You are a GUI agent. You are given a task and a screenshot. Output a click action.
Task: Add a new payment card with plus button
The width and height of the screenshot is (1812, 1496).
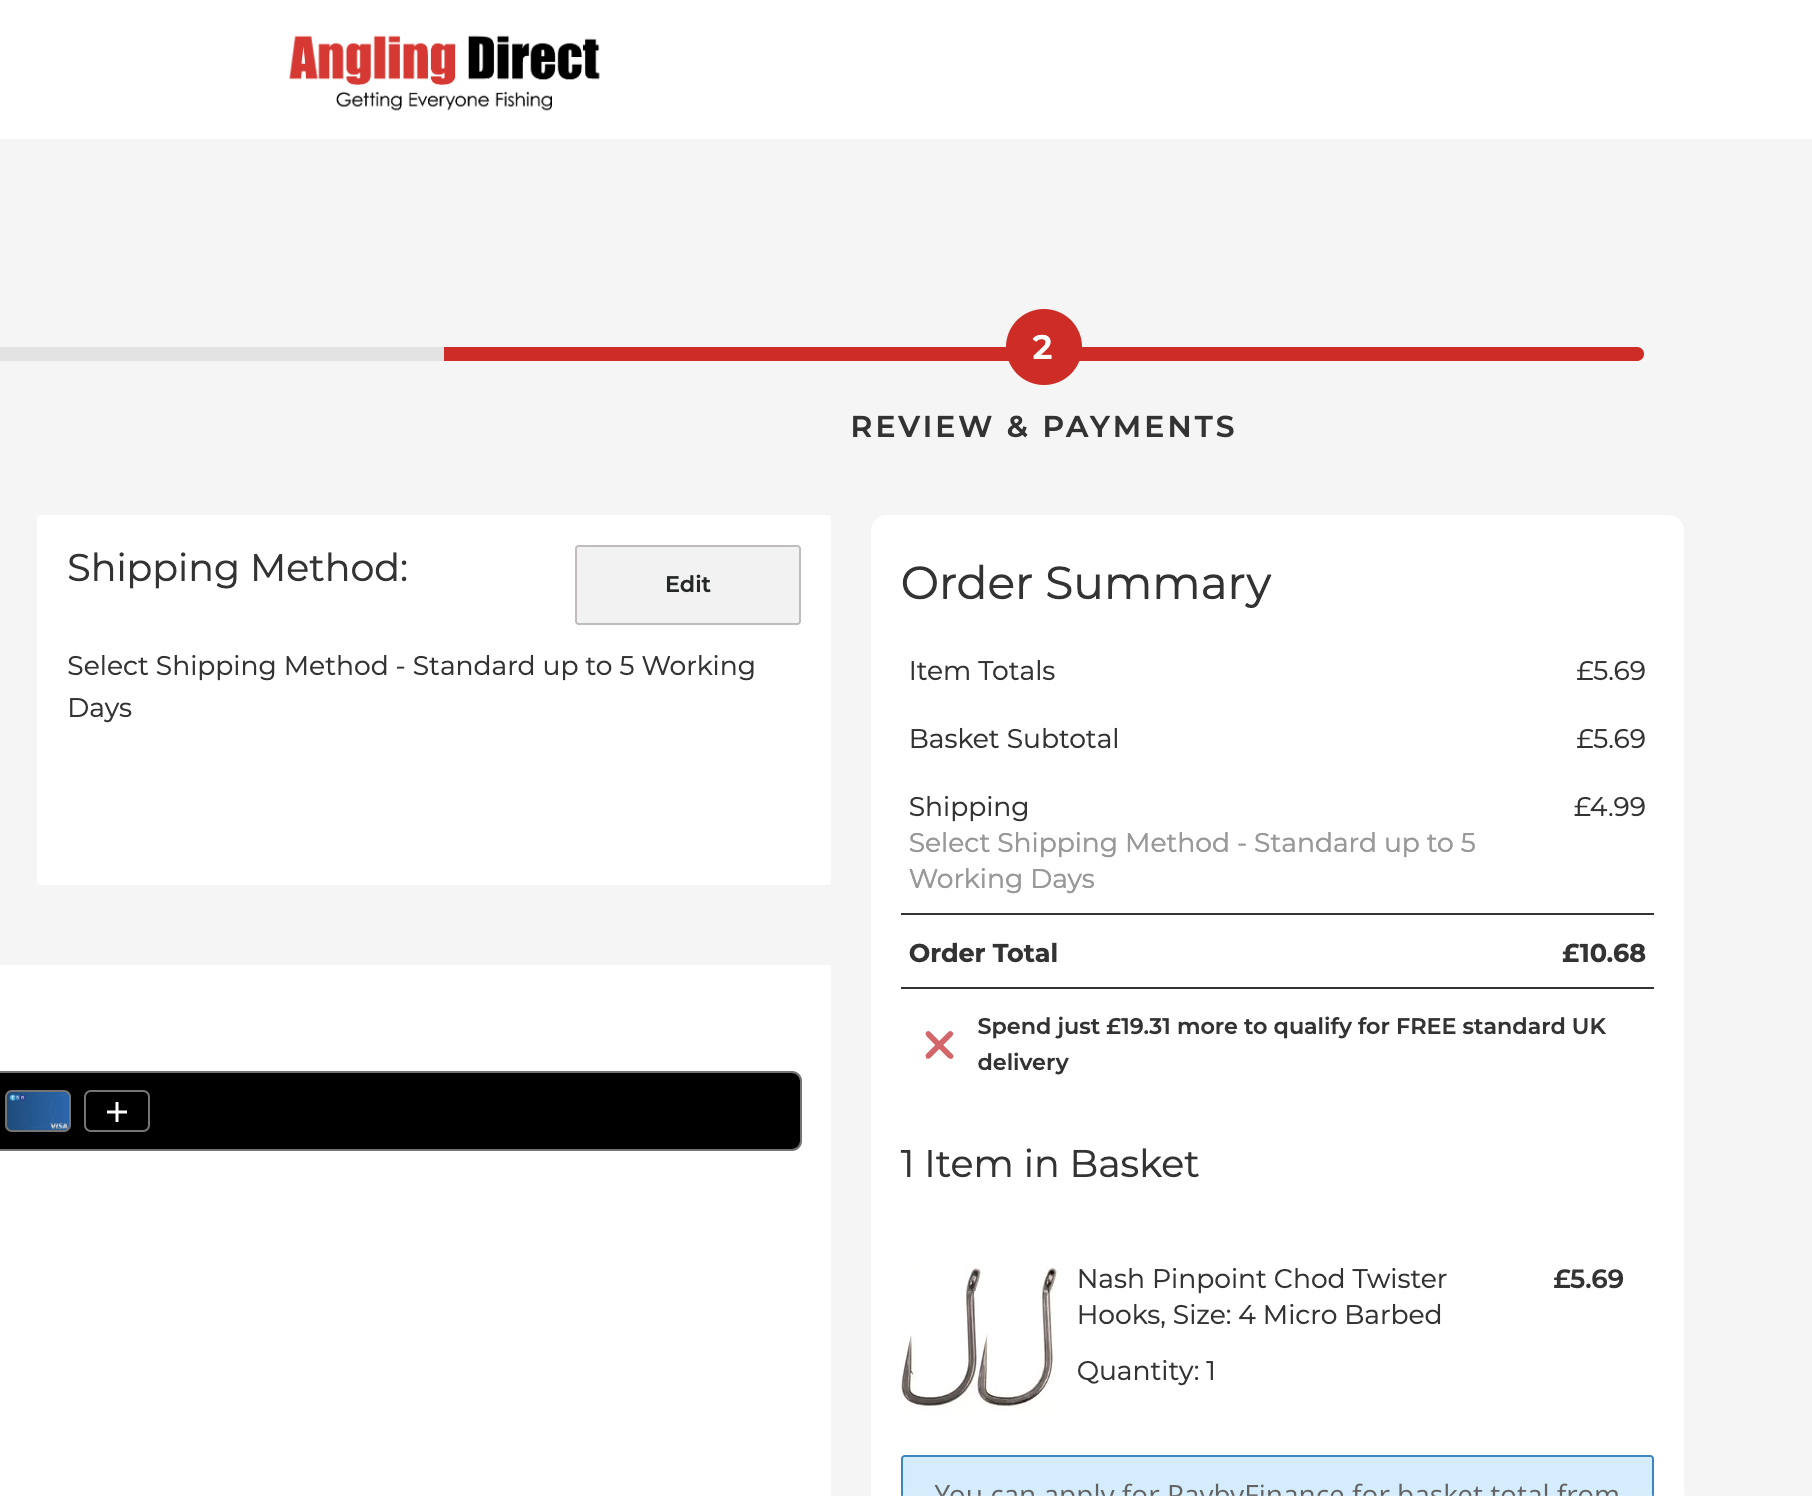pyautogui.click(x=117, y=1111)
